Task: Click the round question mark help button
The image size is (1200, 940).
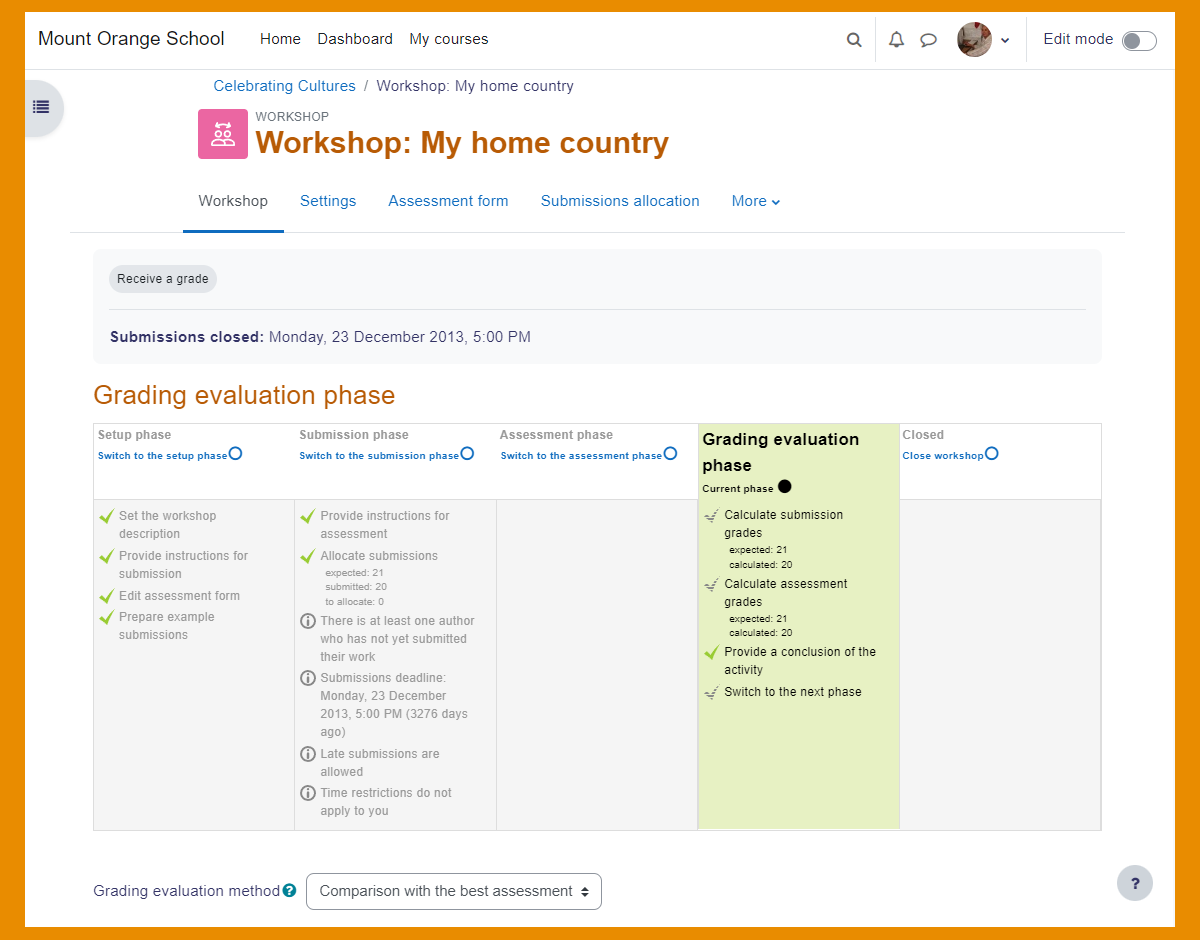Action: click(1135, 883)
